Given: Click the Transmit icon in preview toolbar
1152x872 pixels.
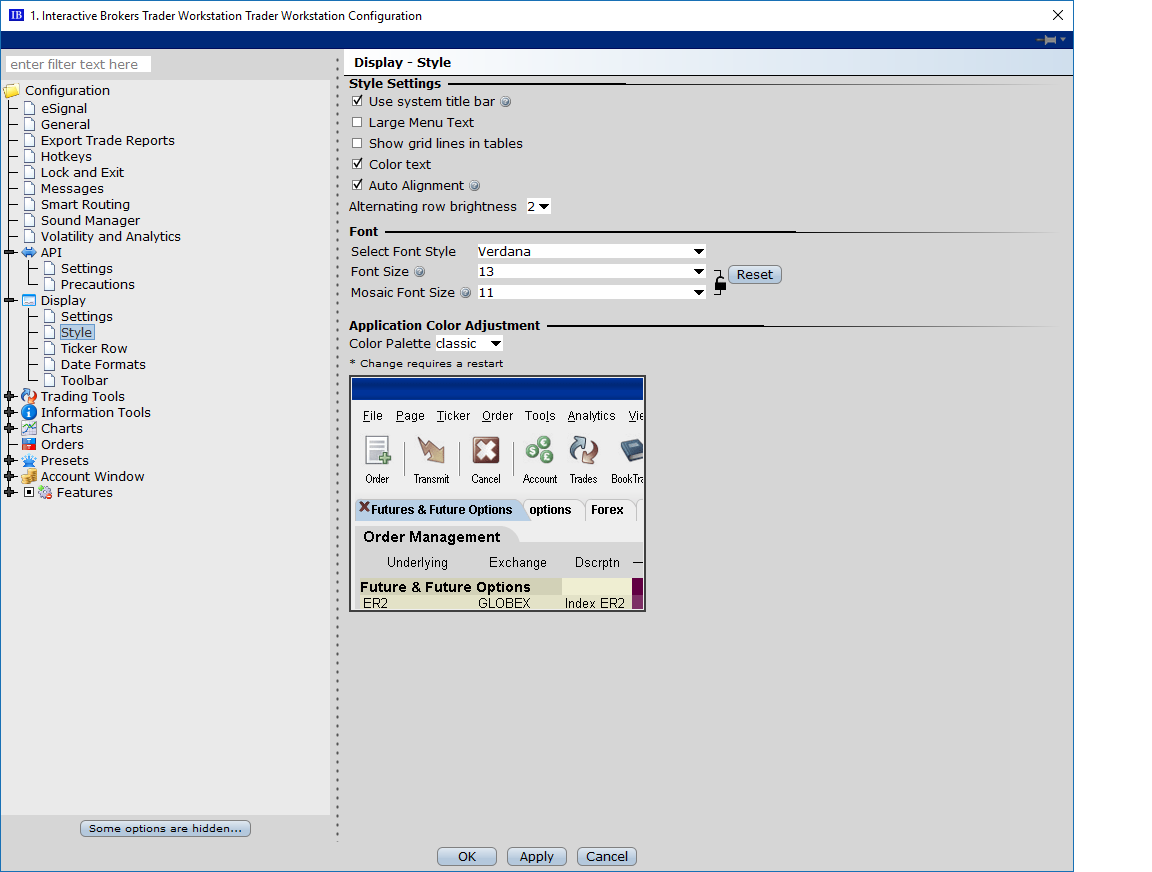Looking at the screenshot, I should pos(431,450).
